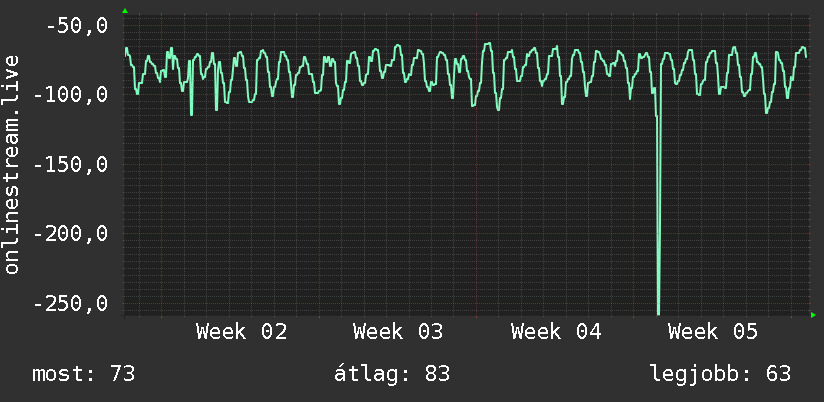Click the "legjobb: 63" best value text
824x402 pixels.
click(720, 374)
